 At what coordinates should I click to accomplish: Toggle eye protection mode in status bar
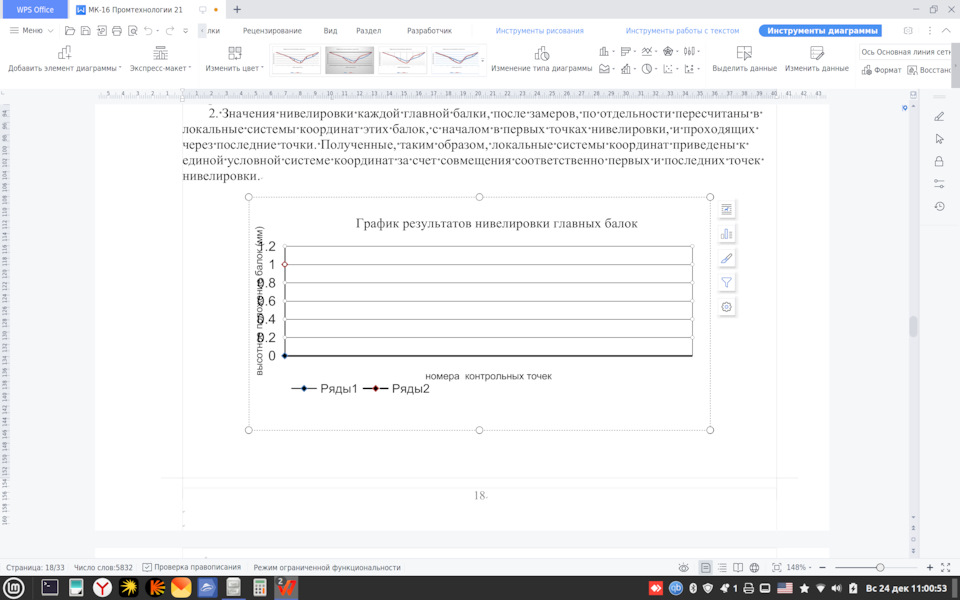(684, 568)
